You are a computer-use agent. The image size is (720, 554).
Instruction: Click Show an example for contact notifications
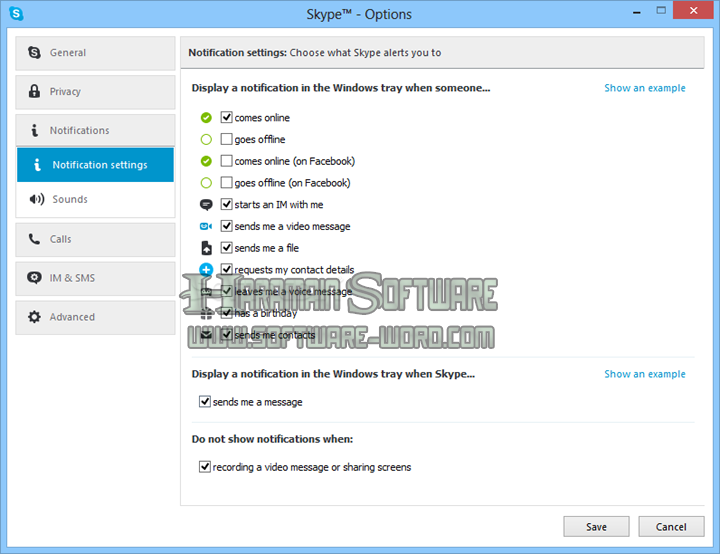click(645, 88)
